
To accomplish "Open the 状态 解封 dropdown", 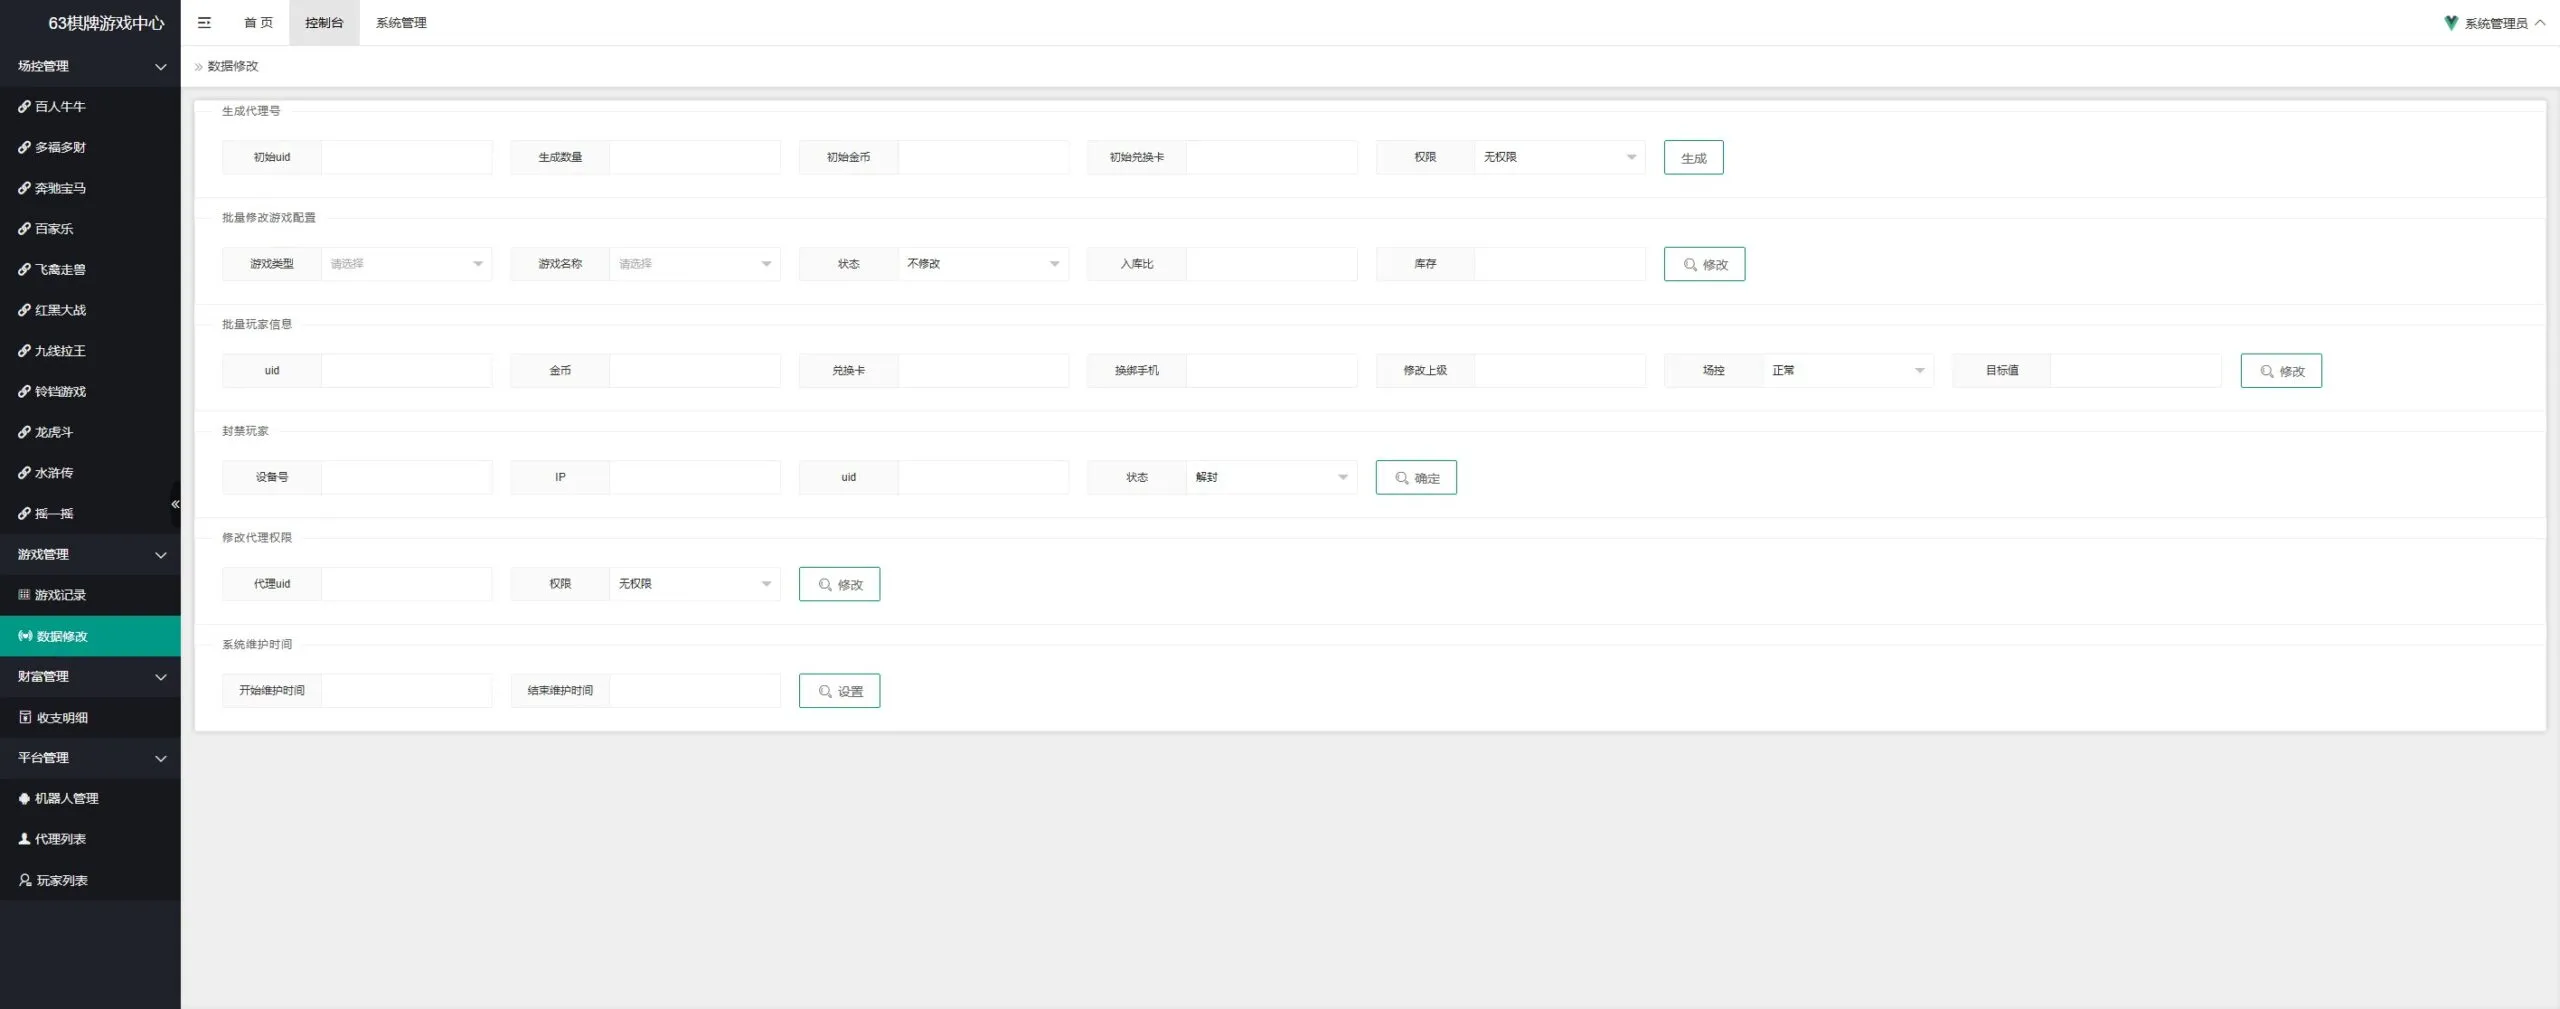I will coord(1271,477).
